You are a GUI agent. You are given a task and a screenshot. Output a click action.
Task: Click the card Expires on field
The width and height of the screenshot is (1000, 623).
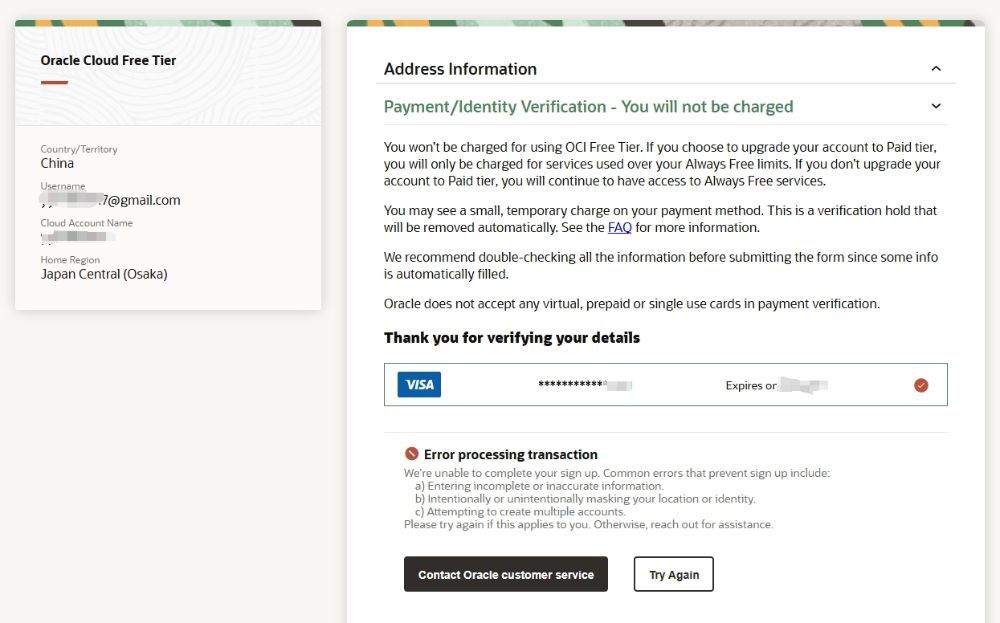[x=775, y=385]
